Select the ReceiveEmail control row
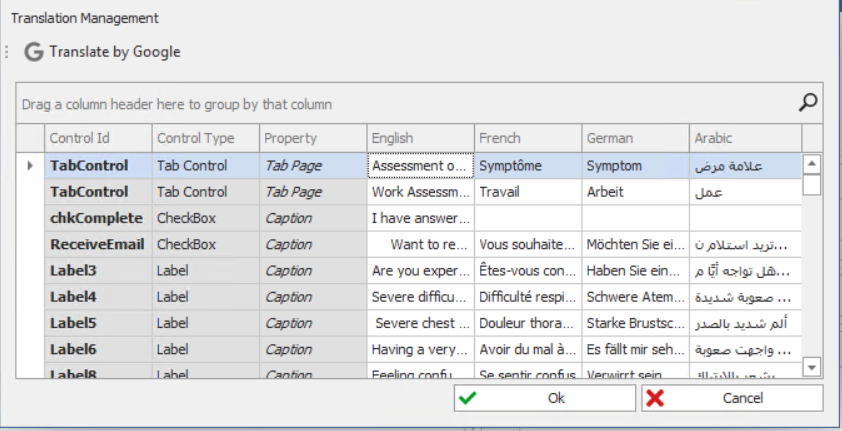The width and height of the screenshot is (842, 431). (97, 244)
